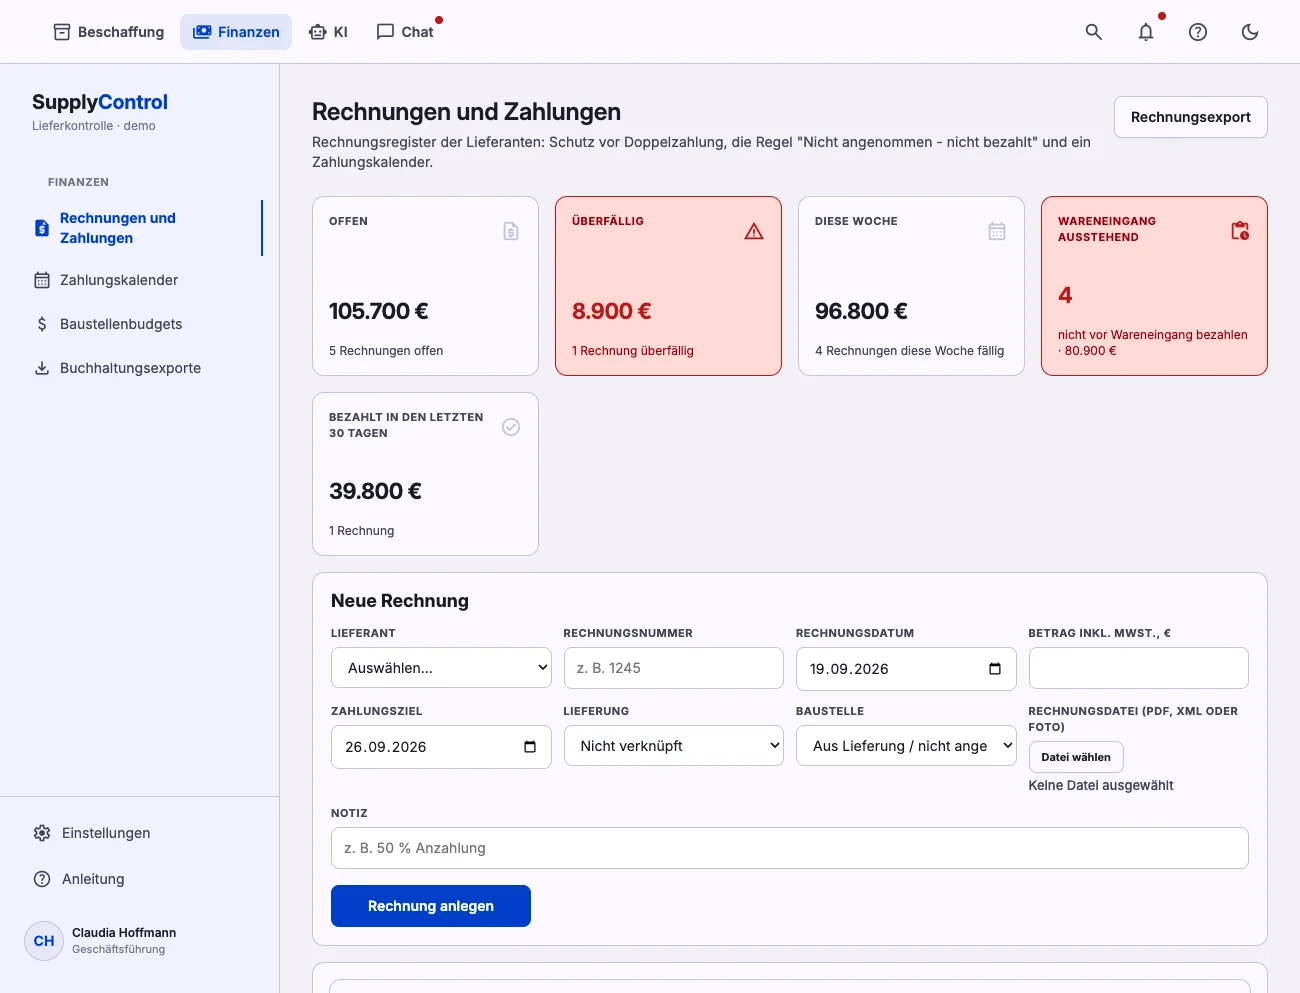Click the 39.800 € paid amount
This screenshot has height=993, width=1300.
point(375,491)
